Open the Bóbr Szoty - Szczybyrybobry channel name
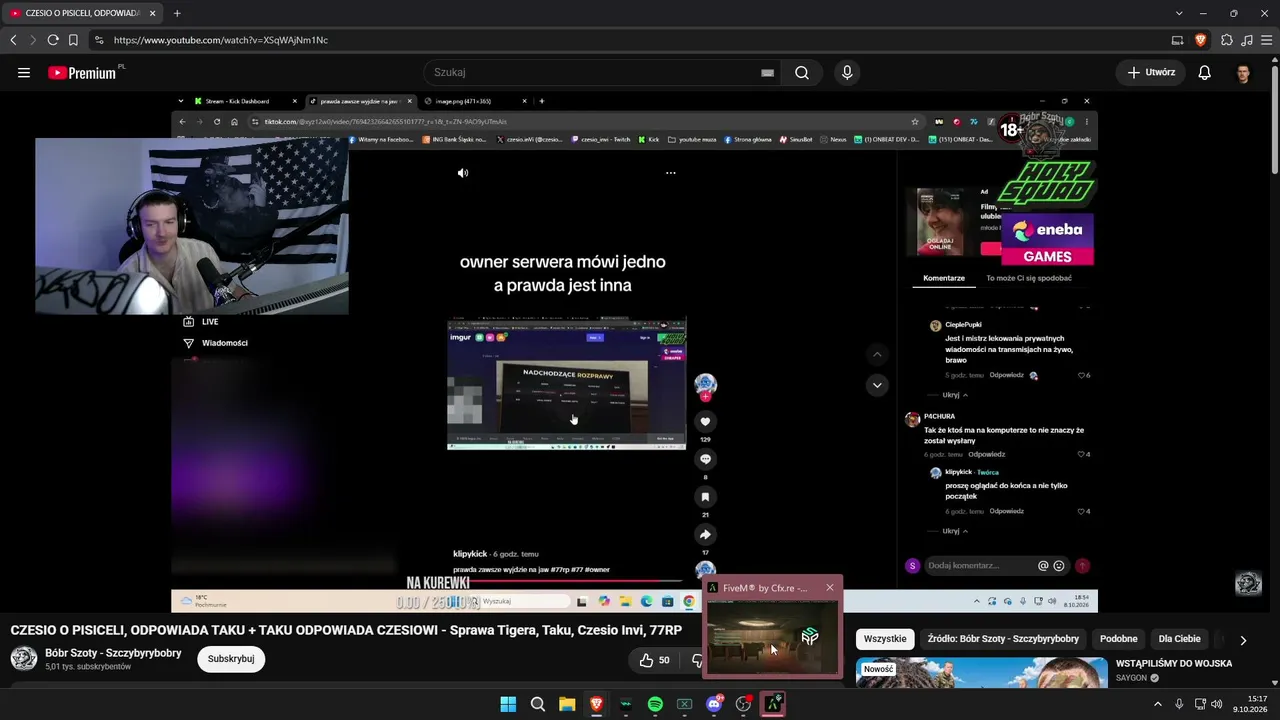Screen dimensions: 1280x720 click(113, 653)
